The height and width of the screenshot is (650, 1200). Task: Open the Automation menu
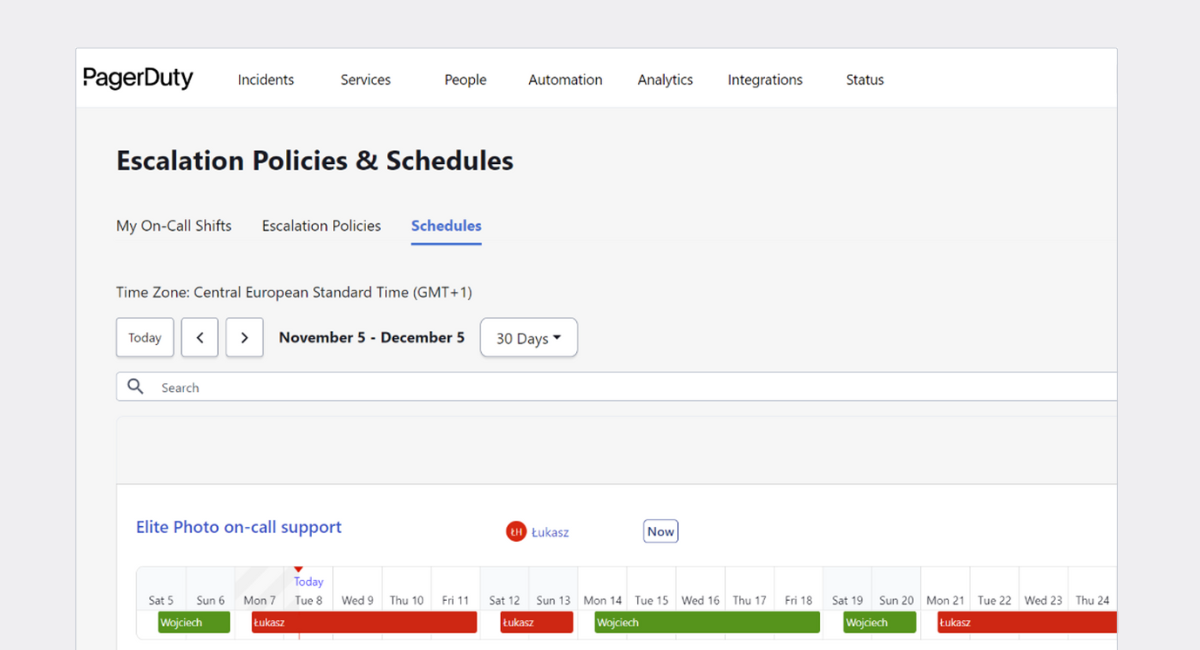[x=565, y=80]
